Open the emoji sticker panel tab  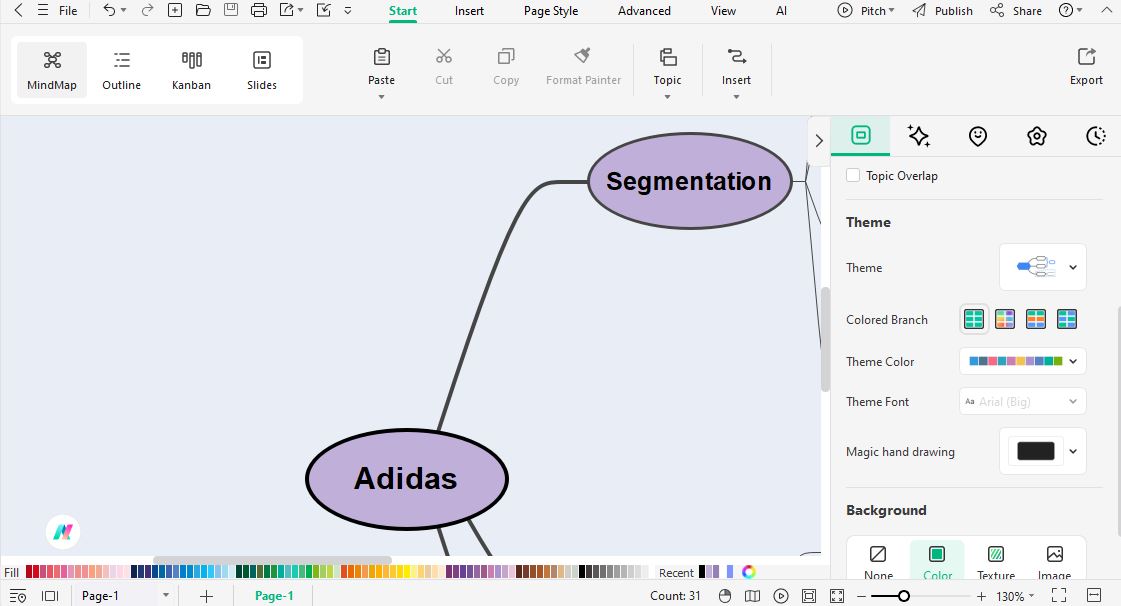point(978,136)
